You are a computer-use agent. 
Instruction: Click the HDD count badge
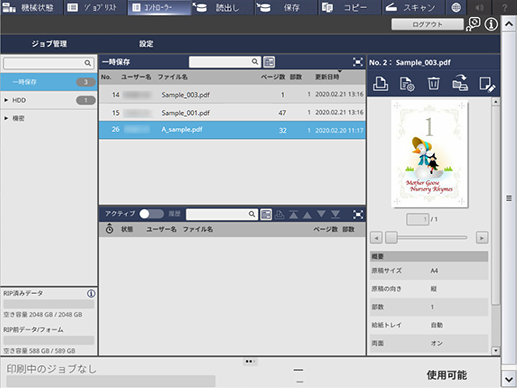(x=86, y=100)
